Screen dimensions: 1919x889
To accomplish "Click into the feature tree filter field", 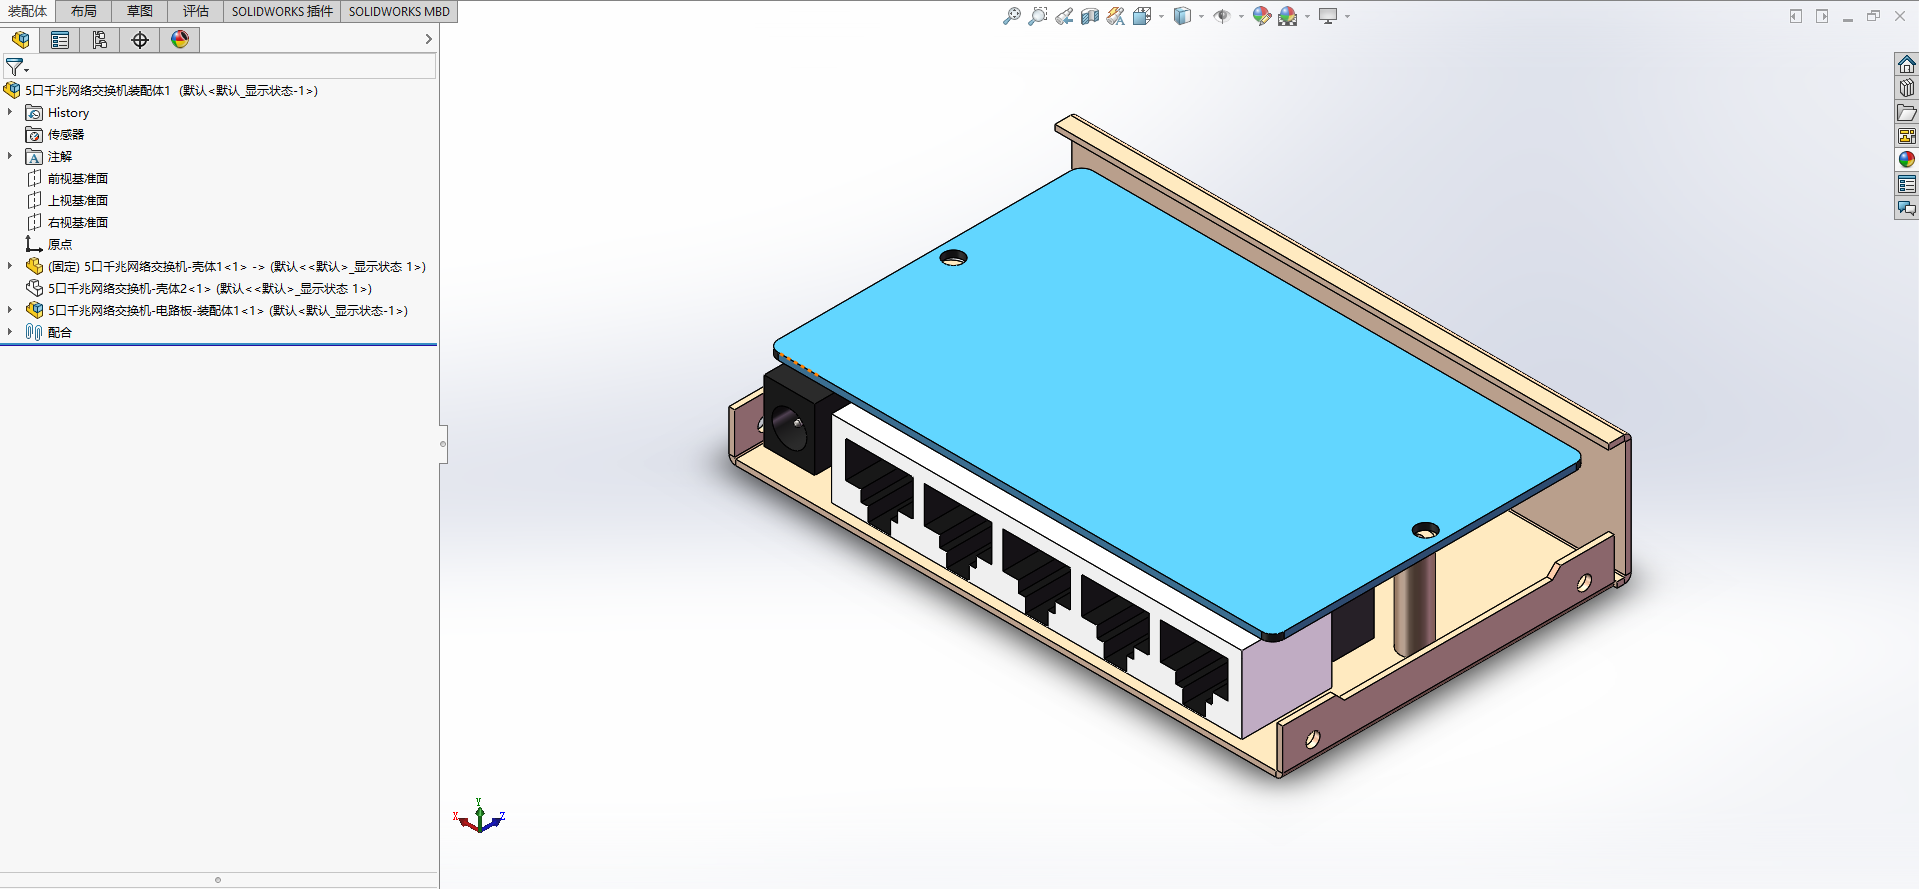I will (220, 67).
